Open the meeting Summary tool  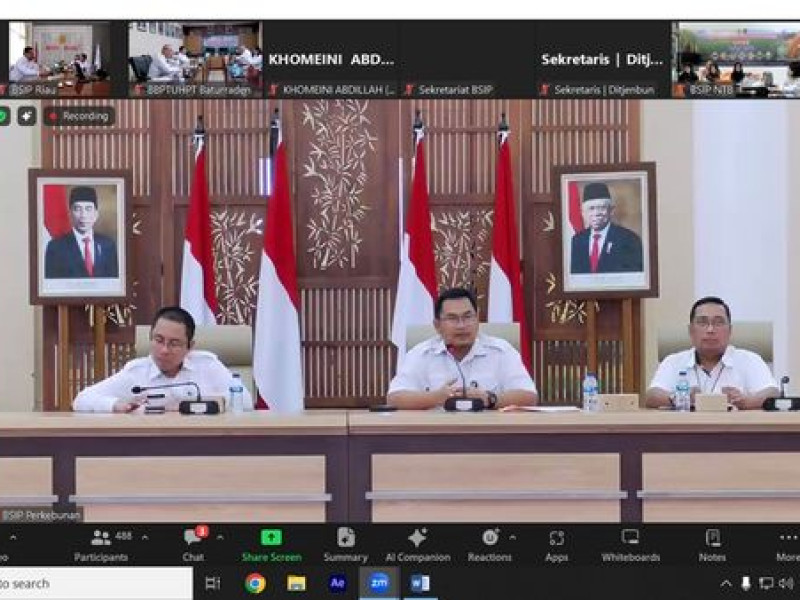coord(345,543)
